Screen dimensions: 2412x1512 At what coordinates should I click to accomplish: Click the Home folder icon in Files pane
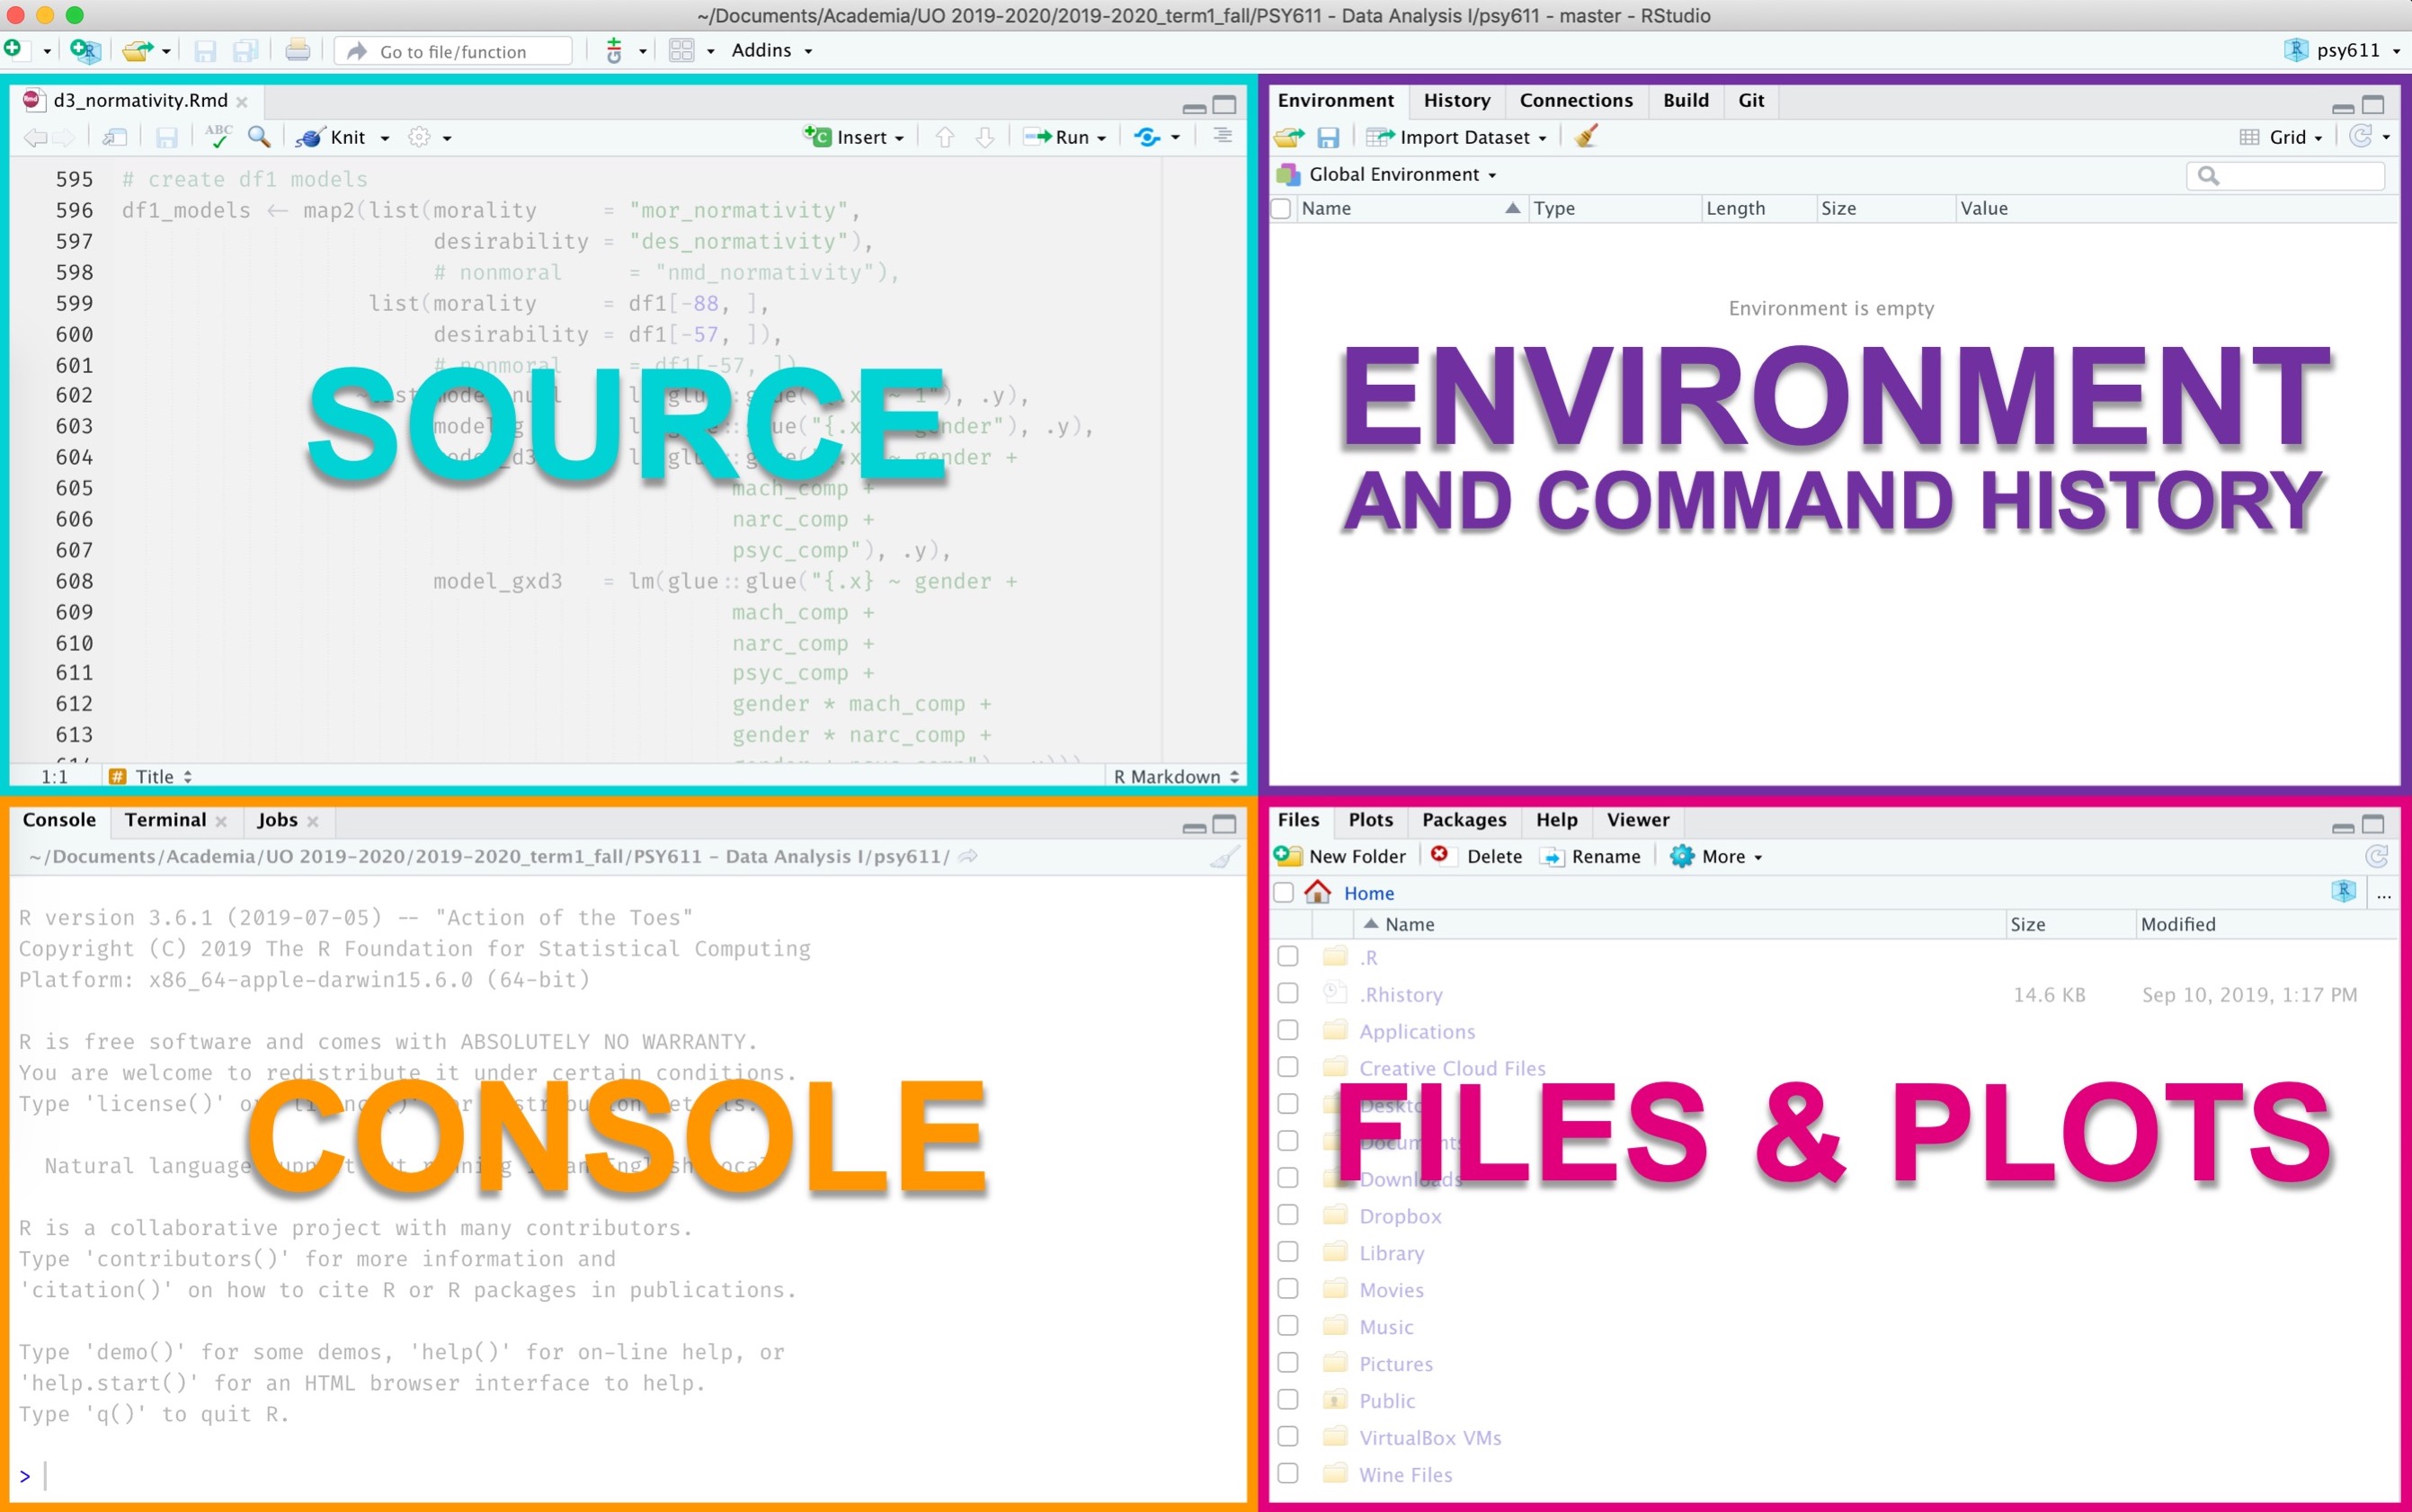click(1318, 891)
